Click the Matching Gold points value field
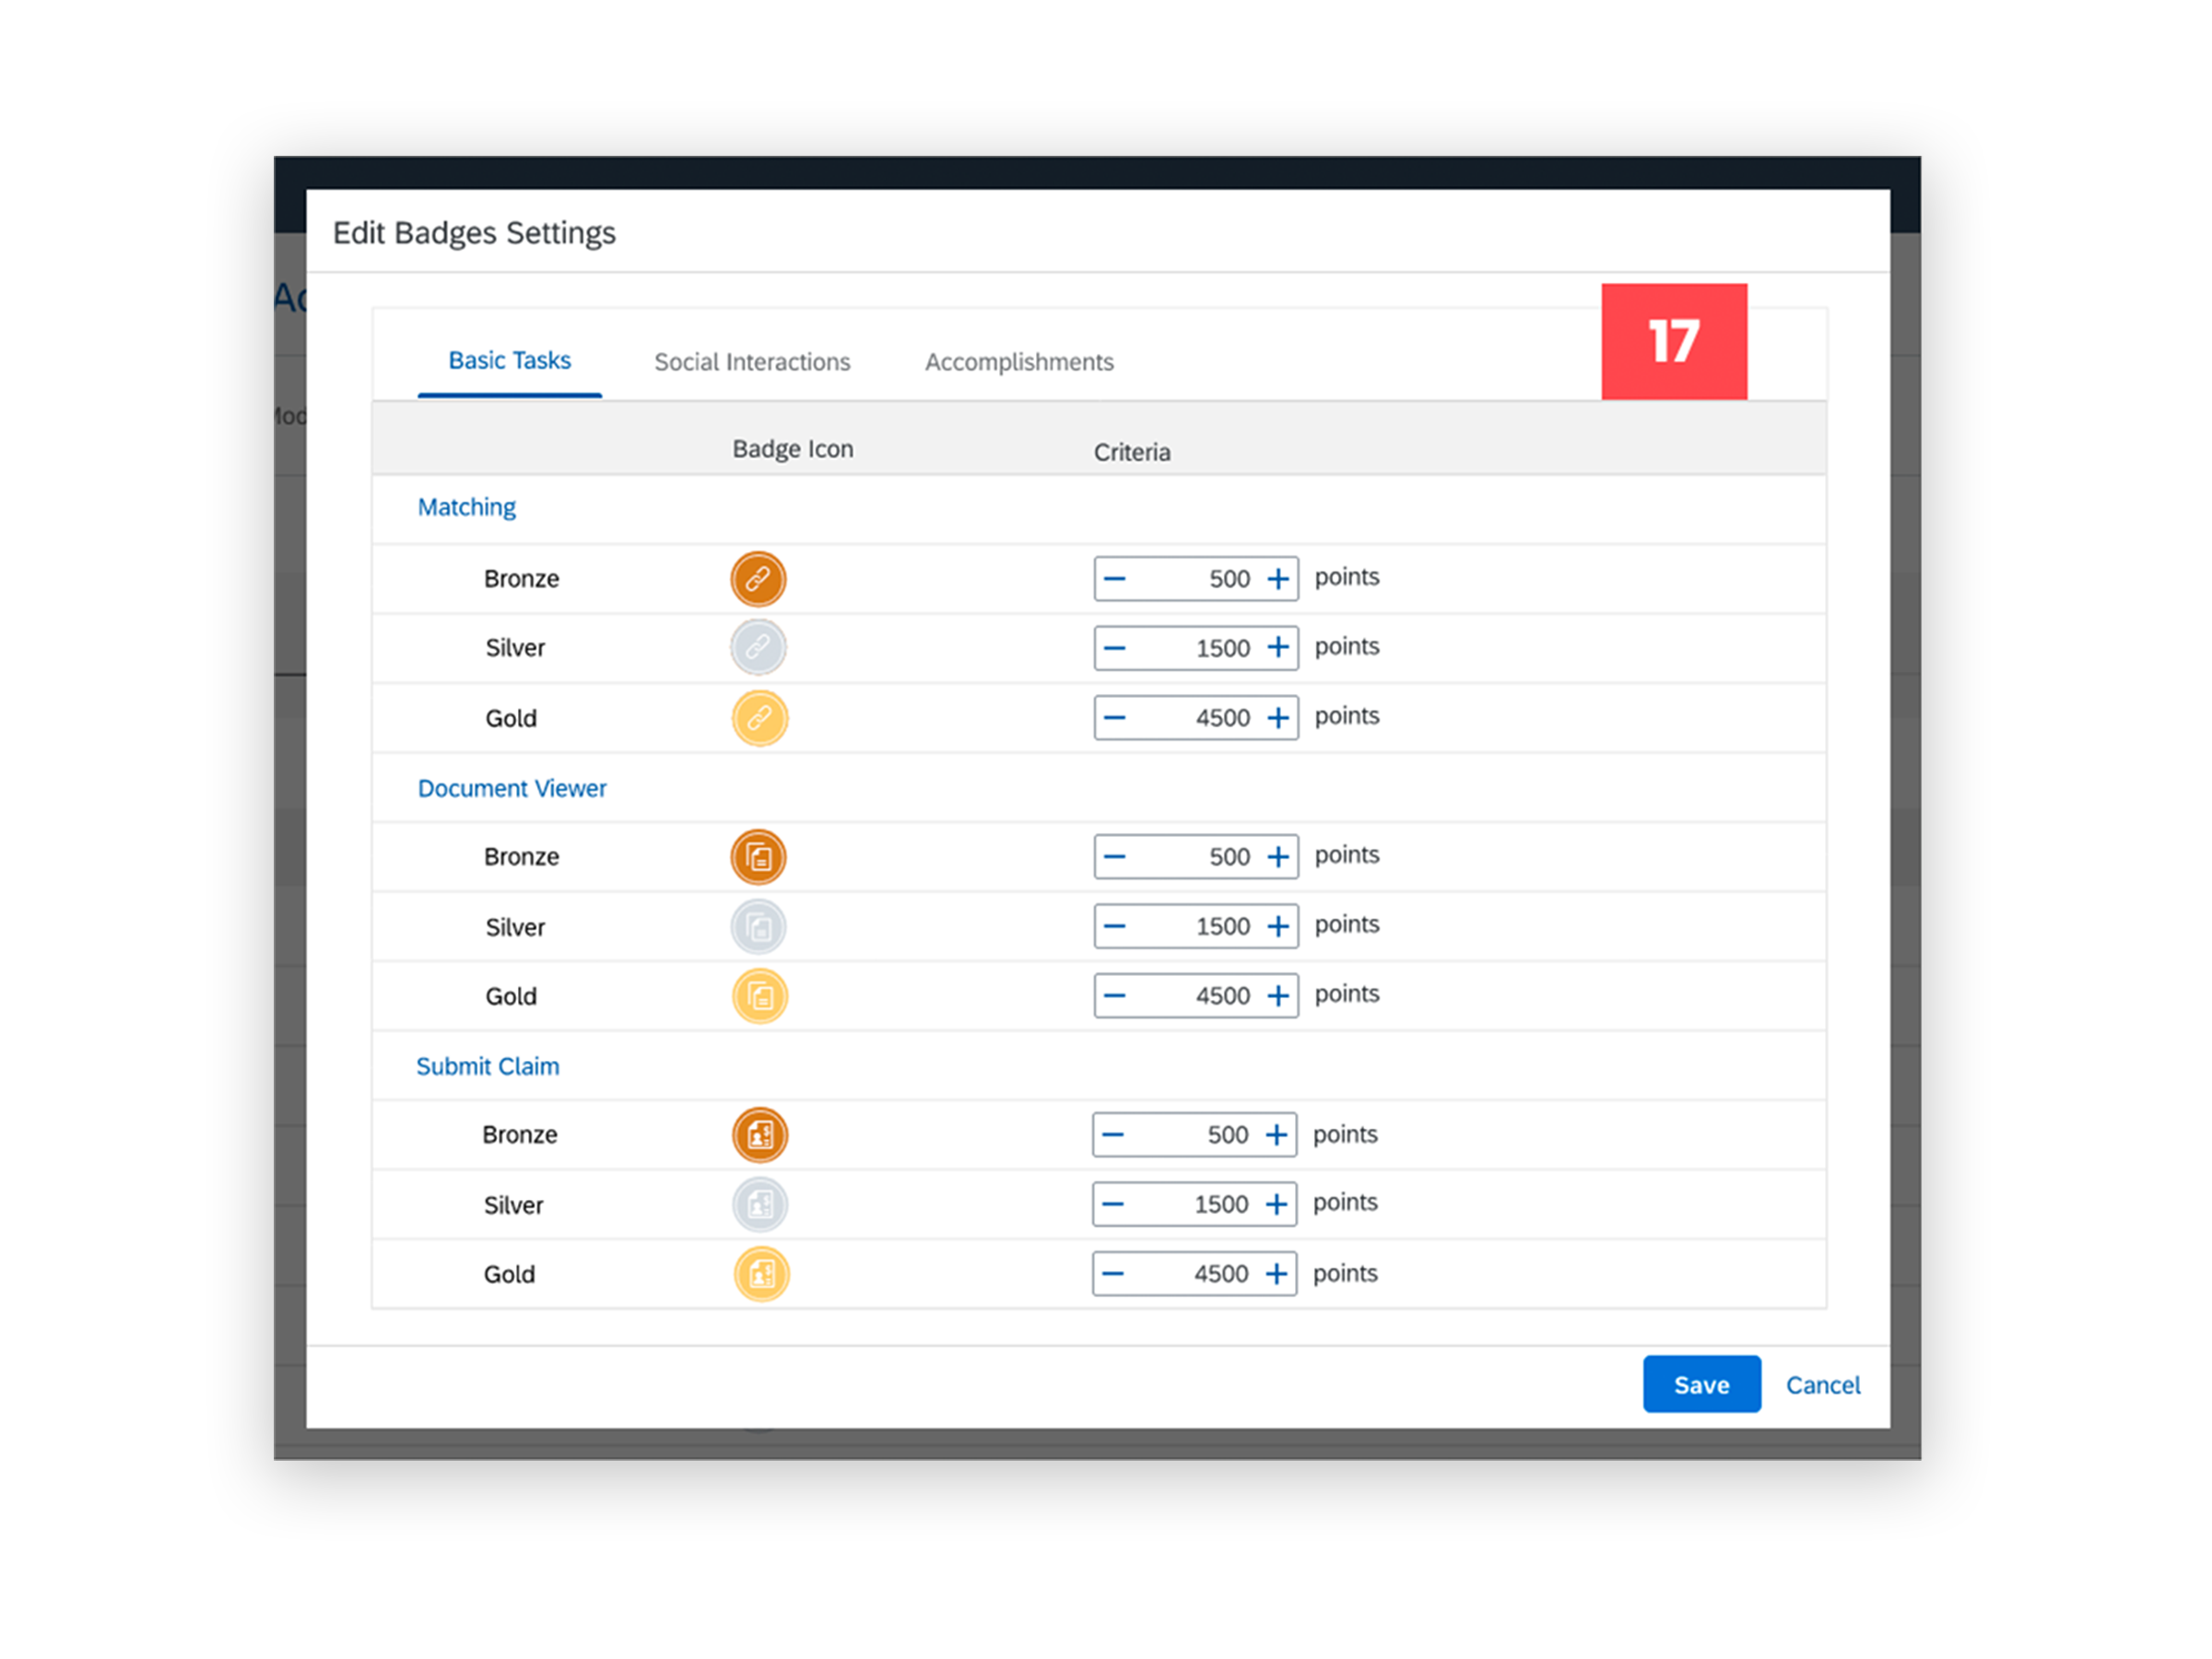The height and width of the screenshot is (1659, 2212). pos(1196,718)
